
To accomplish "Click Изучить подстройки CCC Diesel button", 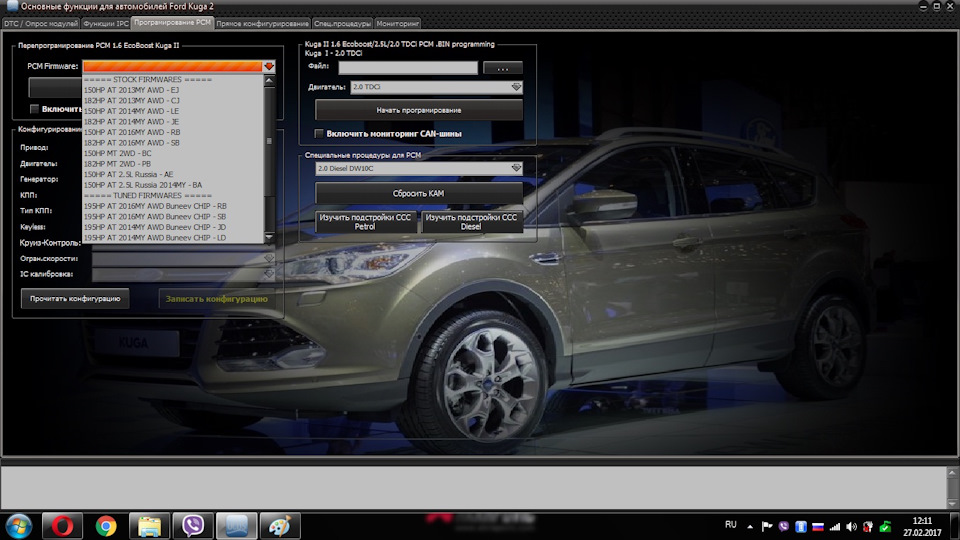I will coord(471,222).
